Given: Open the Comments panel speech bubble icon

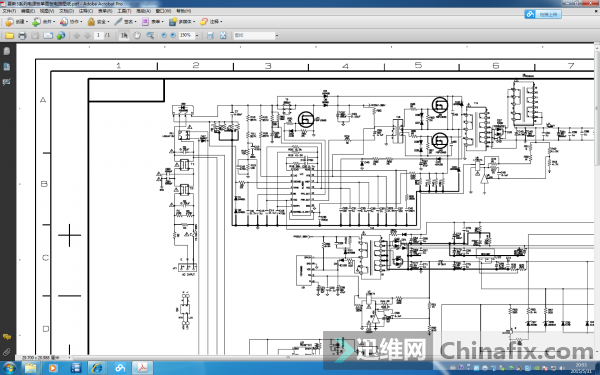Looking at the screenshot, I should click(7, 337).
